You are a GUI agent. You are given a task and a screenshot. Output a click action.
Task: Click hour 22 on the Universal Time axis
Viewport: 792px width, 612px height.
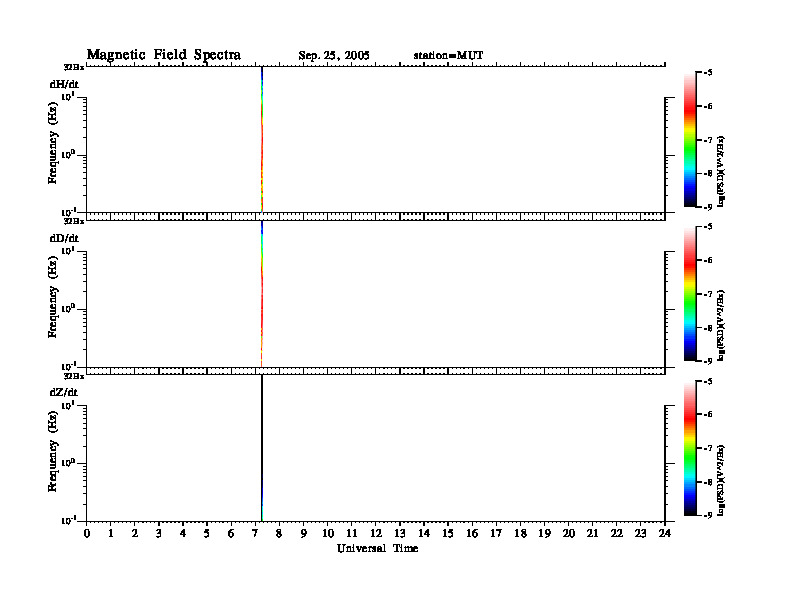[x=617, y=533]
